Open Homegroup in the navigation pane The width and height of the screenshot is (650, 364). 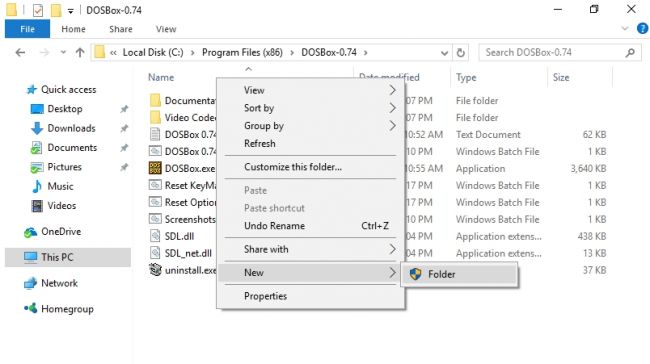[x=67, y=309]
